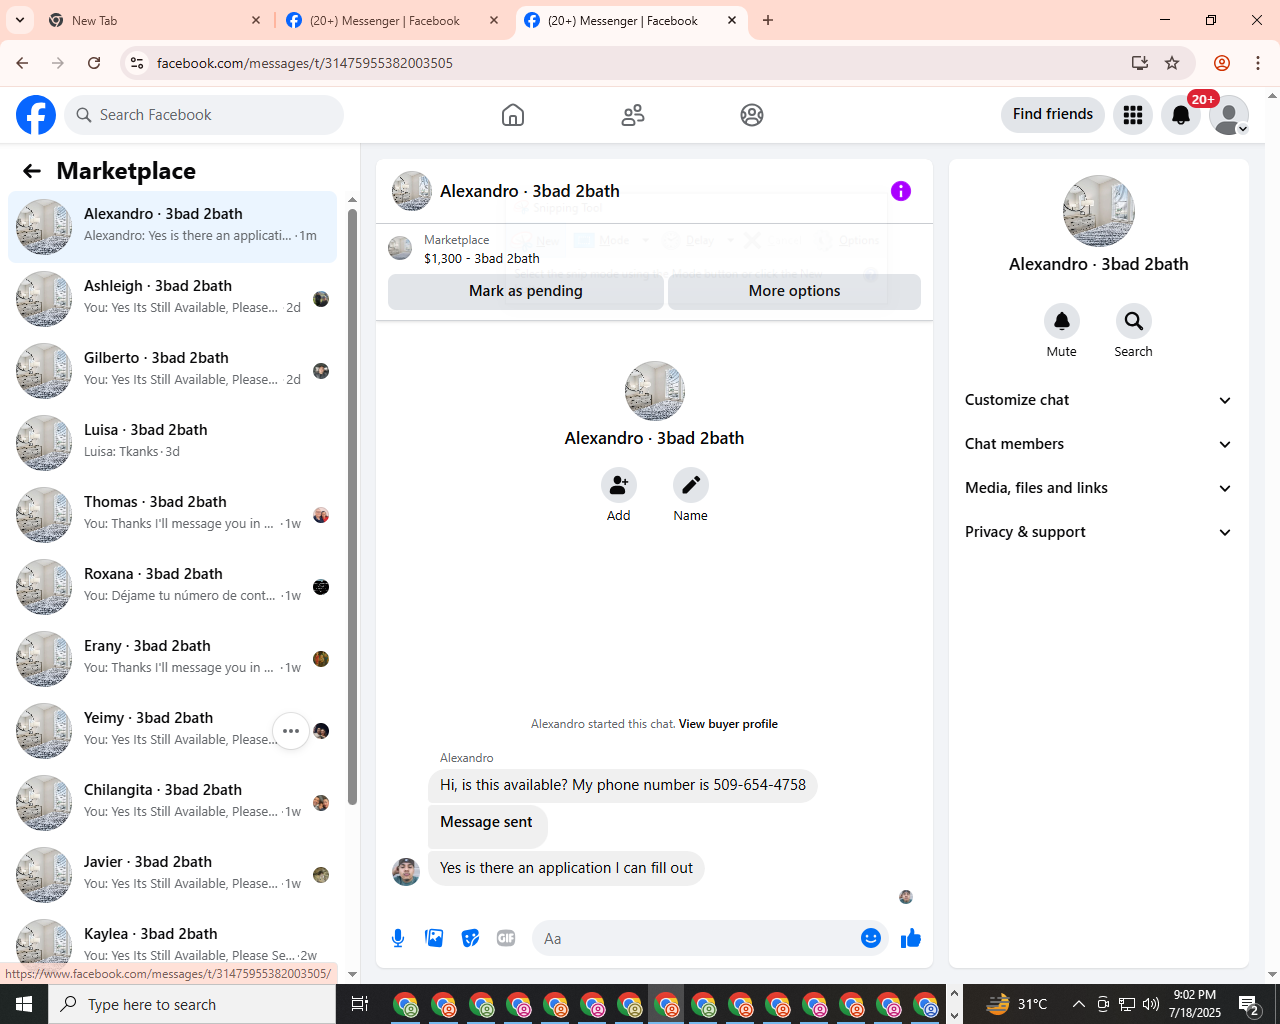Open Windows Task View icon
The width and height of the screenshot is (1280, 1024).
360,1004
